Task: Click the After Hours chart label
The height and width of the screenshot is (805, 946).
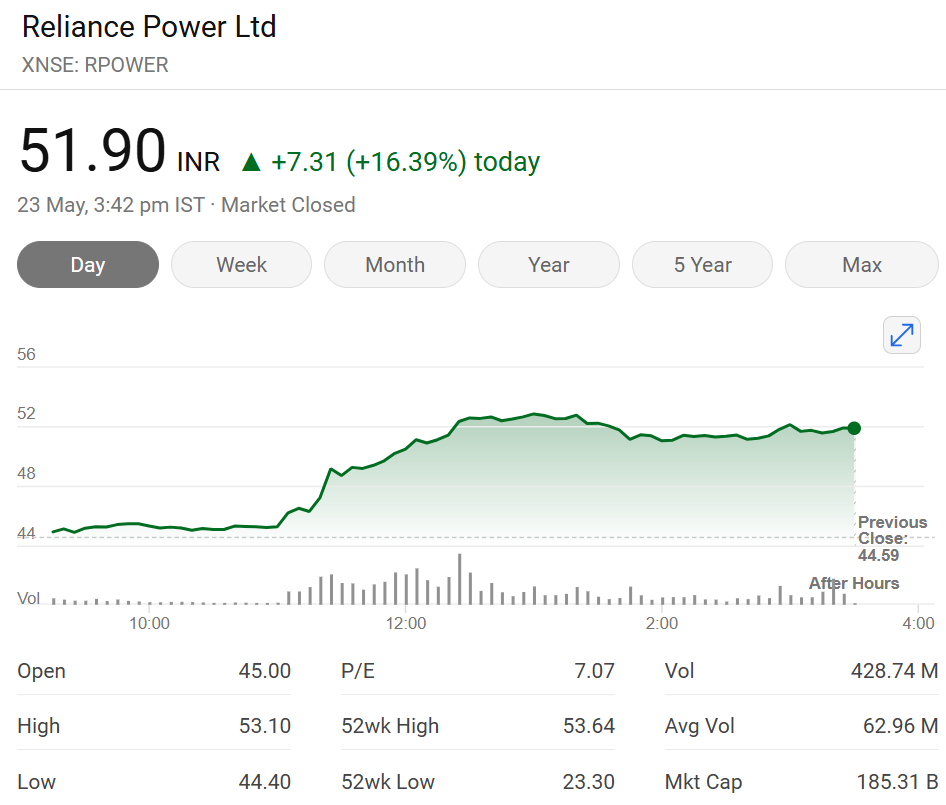Action: pyautogui.click(x=854, y=583)
